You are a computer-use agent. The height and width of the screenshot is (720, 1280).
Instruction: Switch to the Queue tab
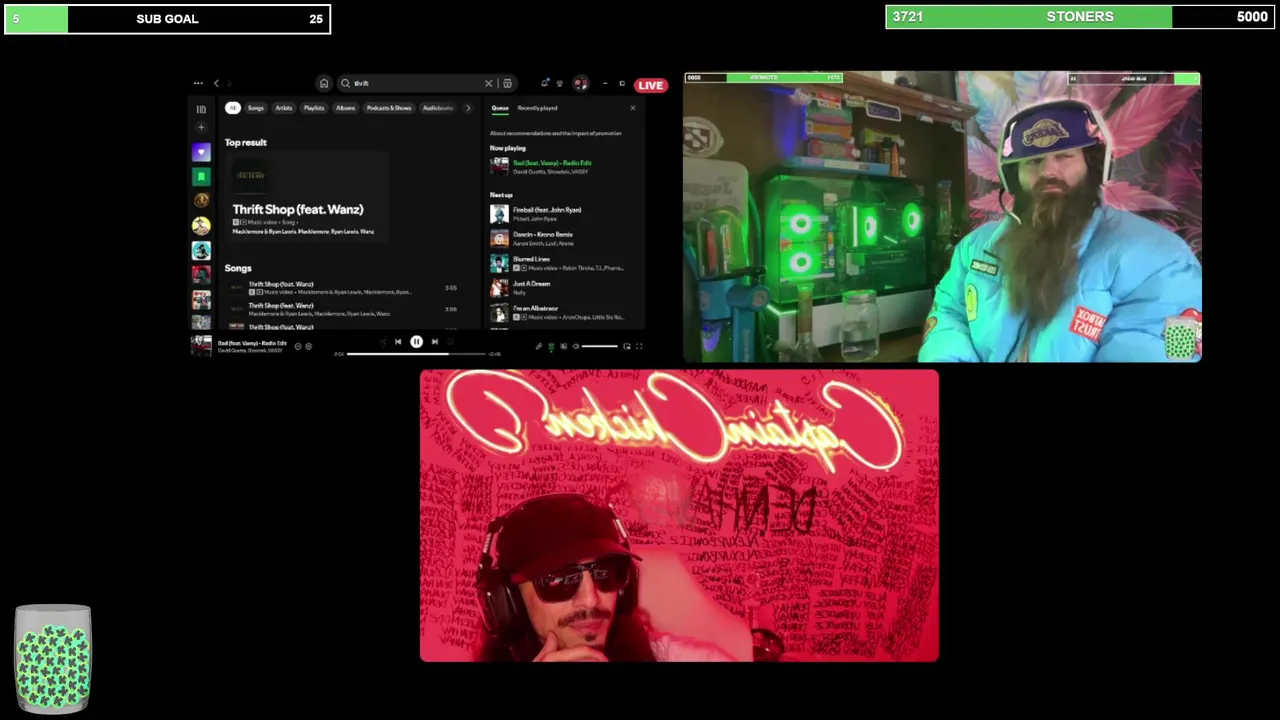pos(500,108)
